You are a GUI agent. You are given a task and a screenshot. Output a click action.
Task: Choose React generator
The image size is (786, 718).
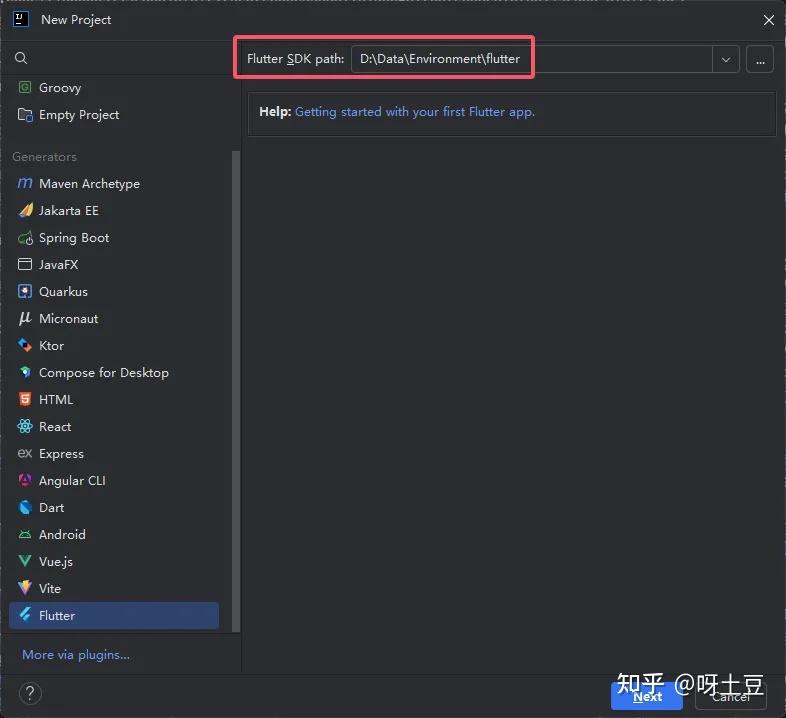coord(114,427)
